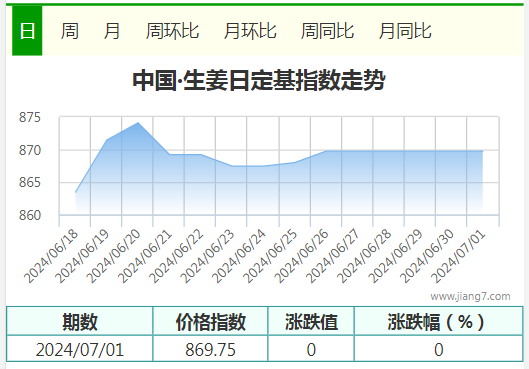
Task: Click the chart peak at 2024/06/20
Action: (138, 122)
